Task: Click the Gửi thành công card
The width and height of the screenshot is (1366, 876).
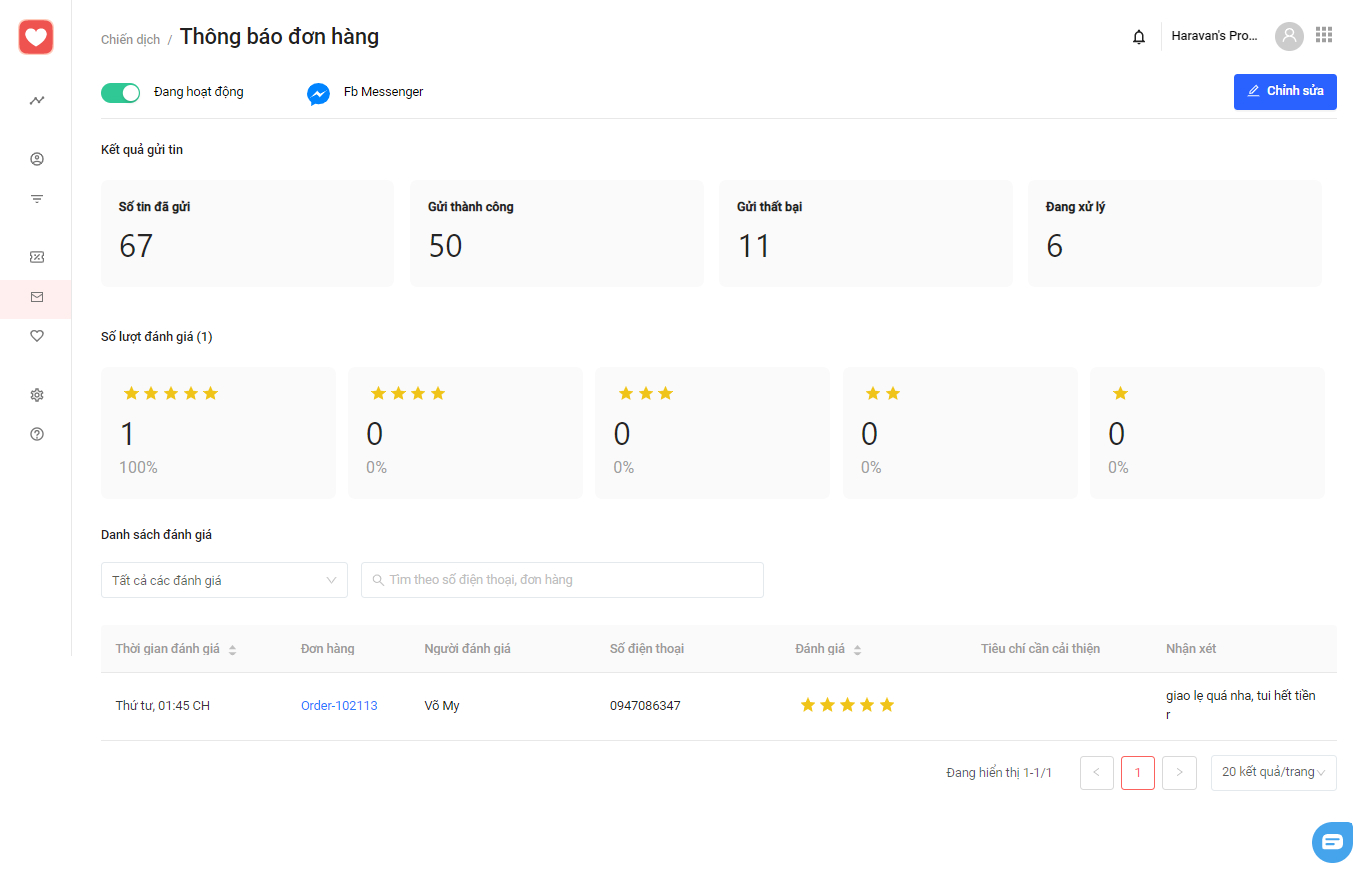Action: tap(556, 233)
